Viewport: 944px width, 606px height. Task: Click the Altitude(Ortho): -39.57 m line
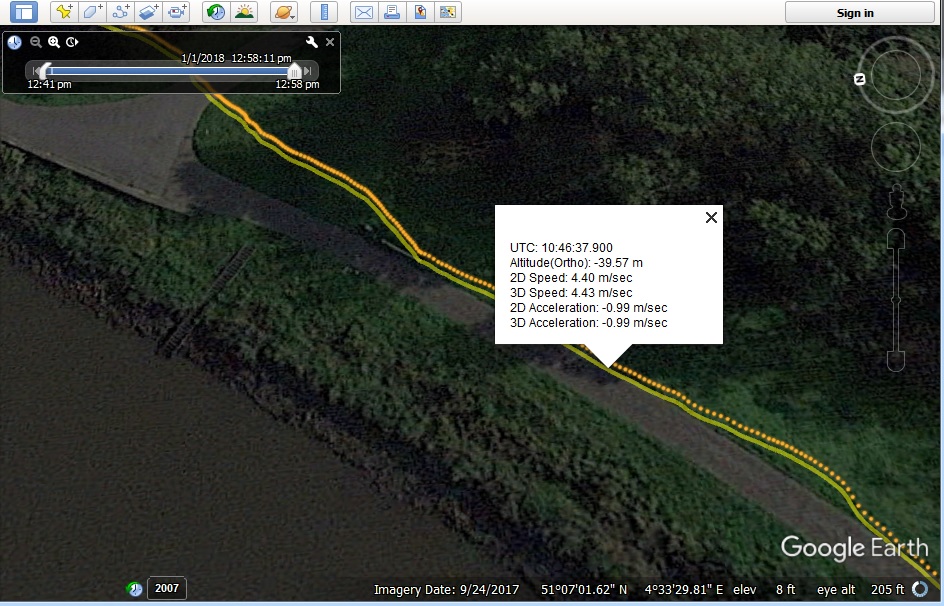(576, 262)
